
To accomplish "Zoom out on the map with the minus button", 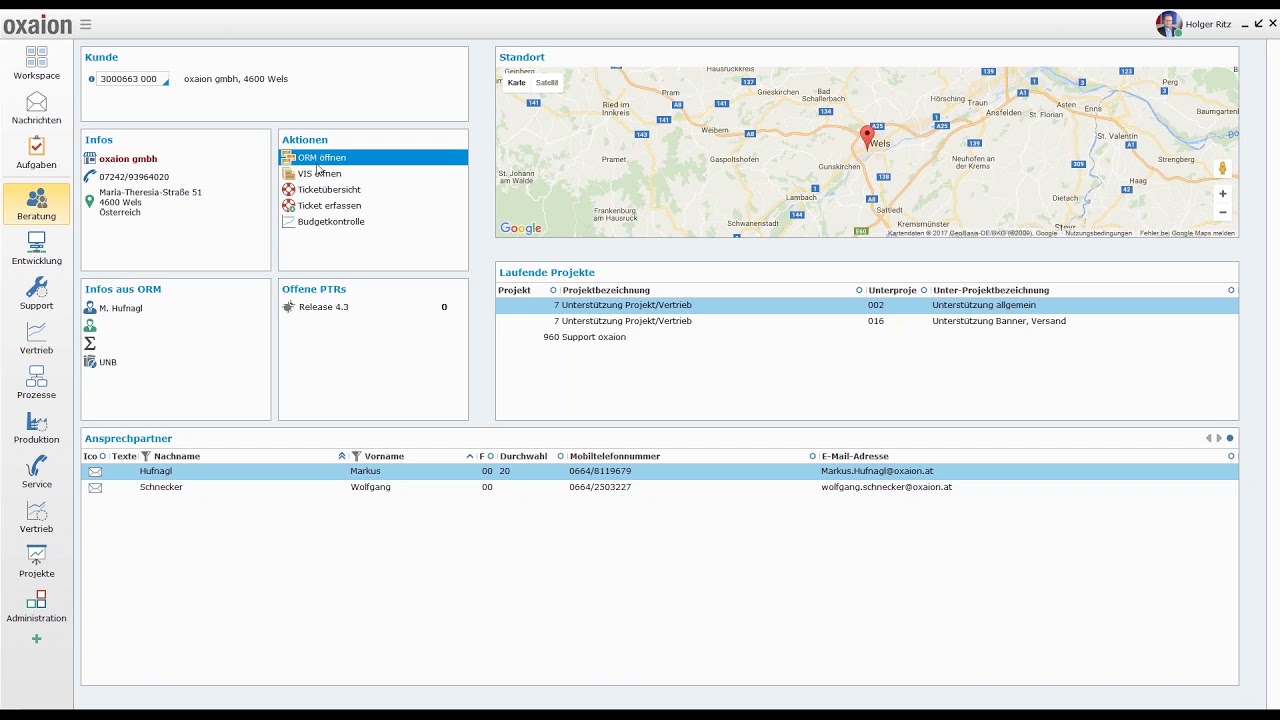I will [1222, 212].
